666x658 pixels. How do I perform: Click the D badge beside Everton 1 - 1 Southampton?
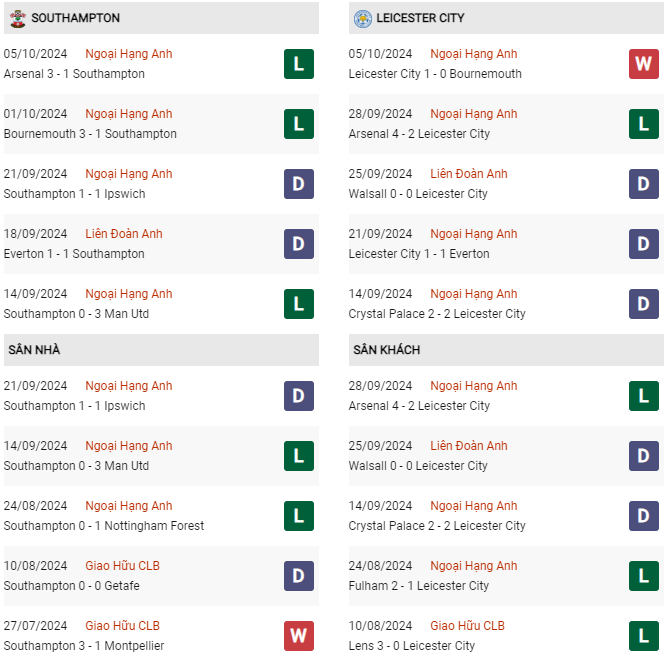coord(299,244)
